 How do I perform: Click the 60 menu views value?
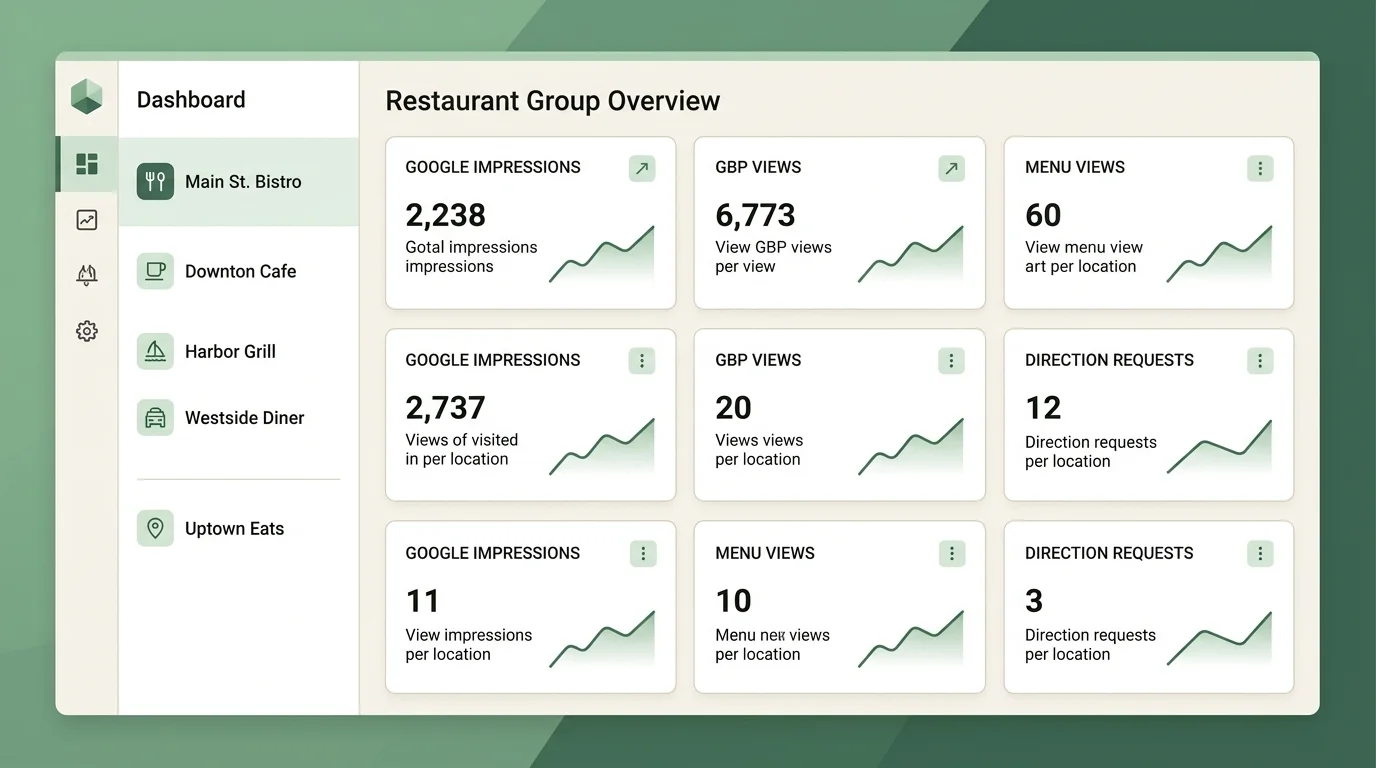click(x=1043, y=215)
